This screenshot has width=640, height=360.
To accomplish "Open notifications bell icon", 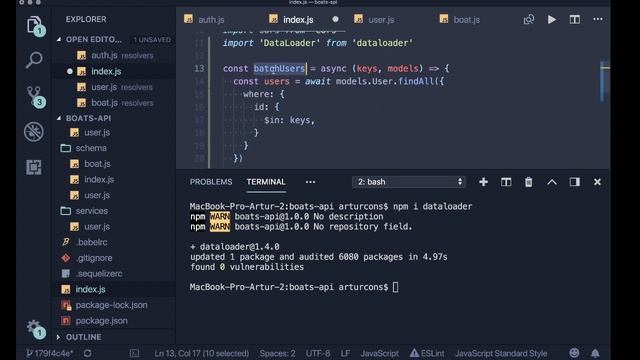I will [x=595, y=353].
